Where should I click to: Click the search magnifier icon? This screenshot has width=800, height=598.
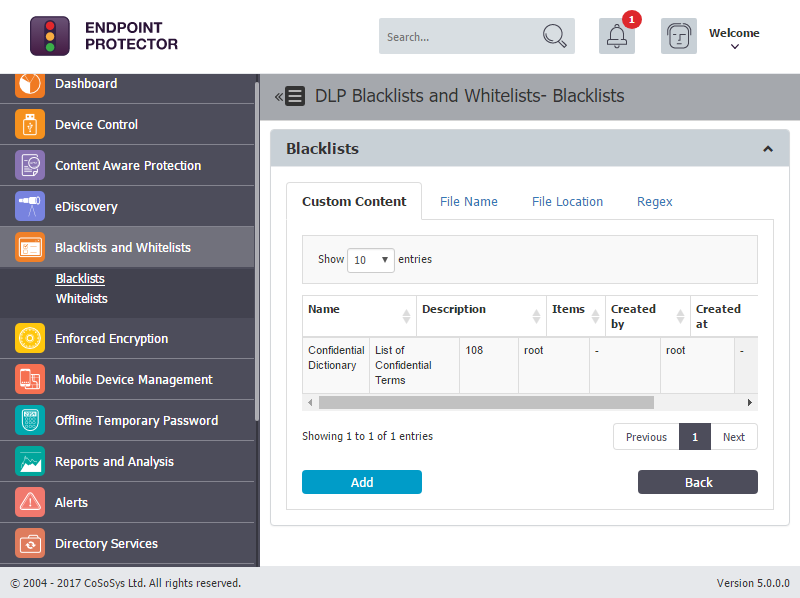(554, 36)
